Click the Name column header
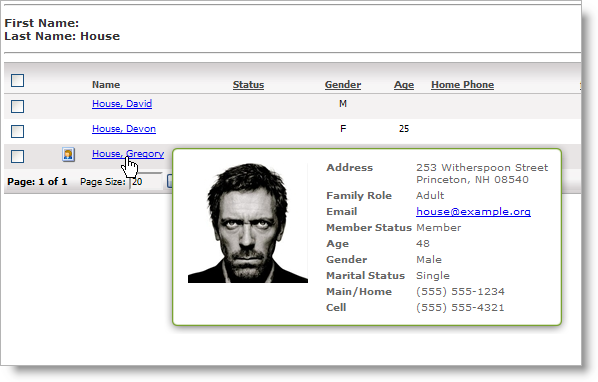The image size is (598, 382). pos(106,85)
